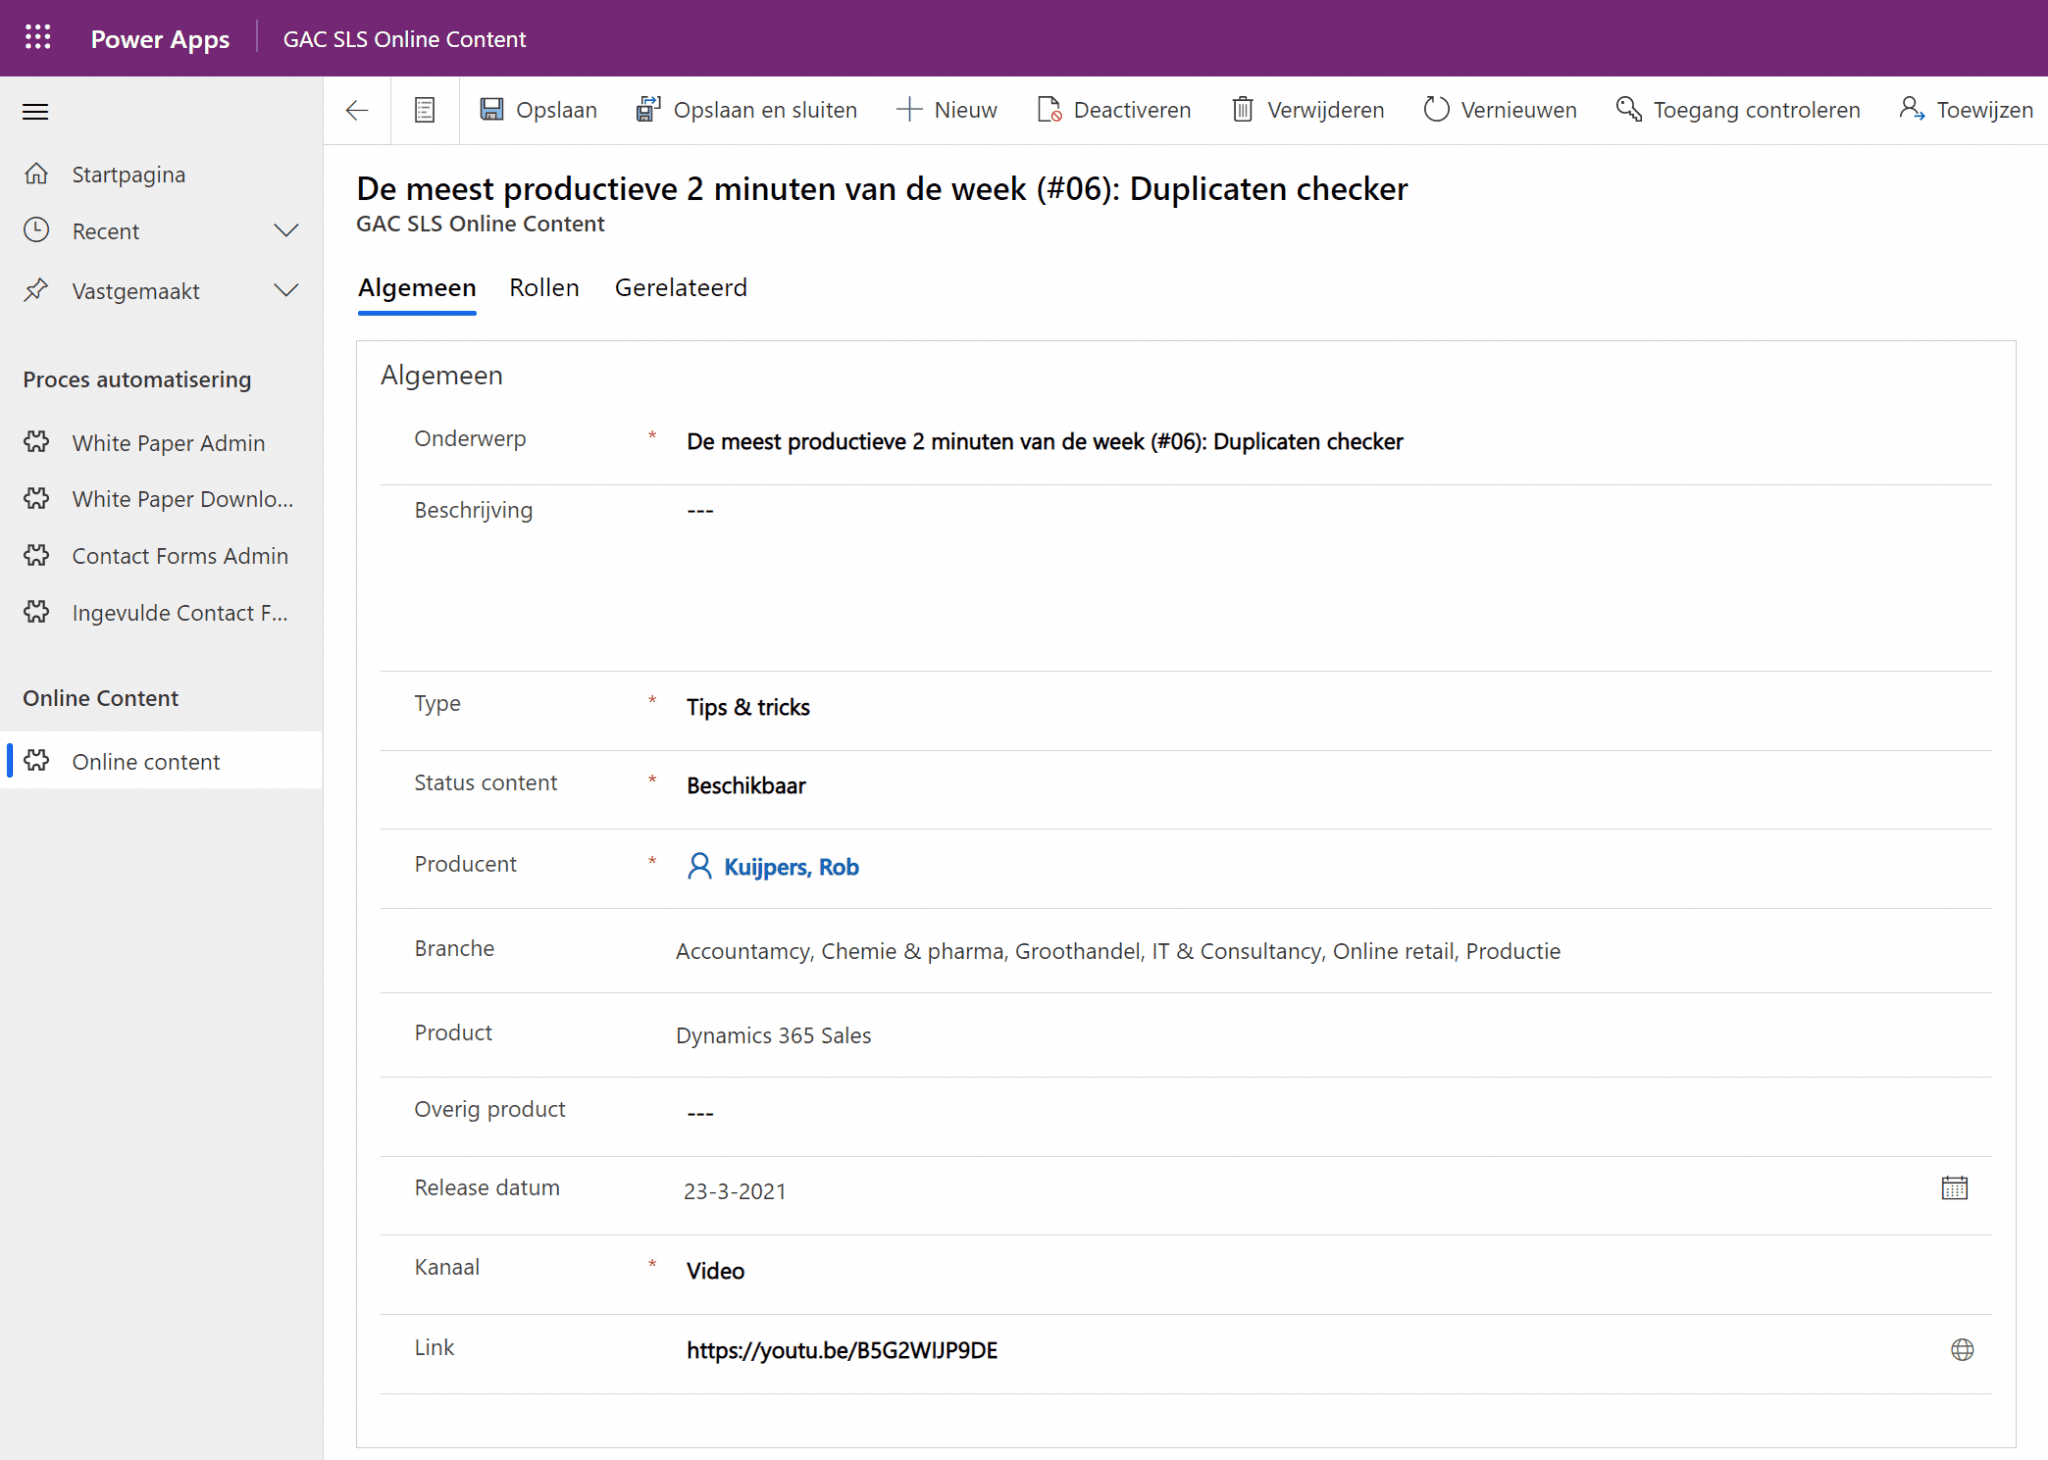Open the app launcher waffle icon
The height and width of the screenshot is (1460, 2048).
click(38, 38)
